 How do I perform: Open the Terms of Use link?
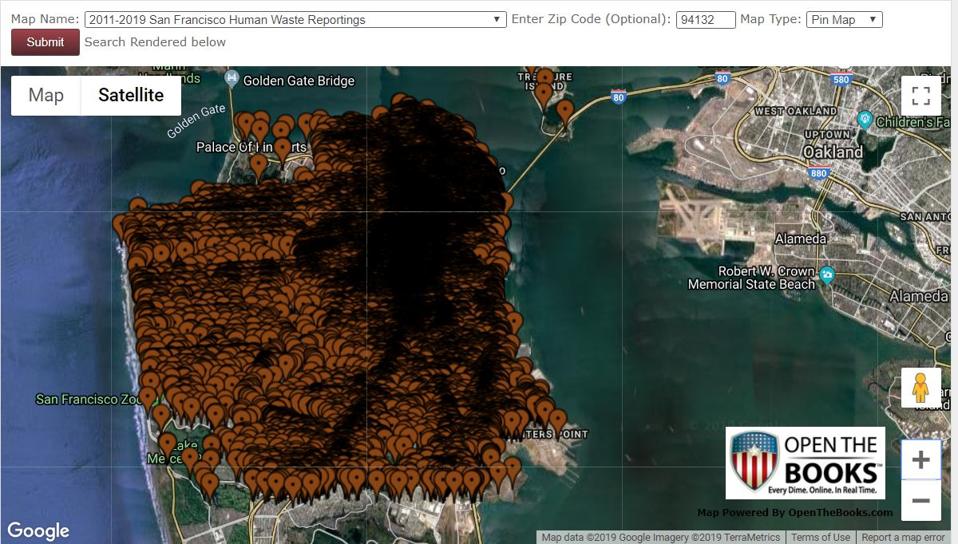820,537
